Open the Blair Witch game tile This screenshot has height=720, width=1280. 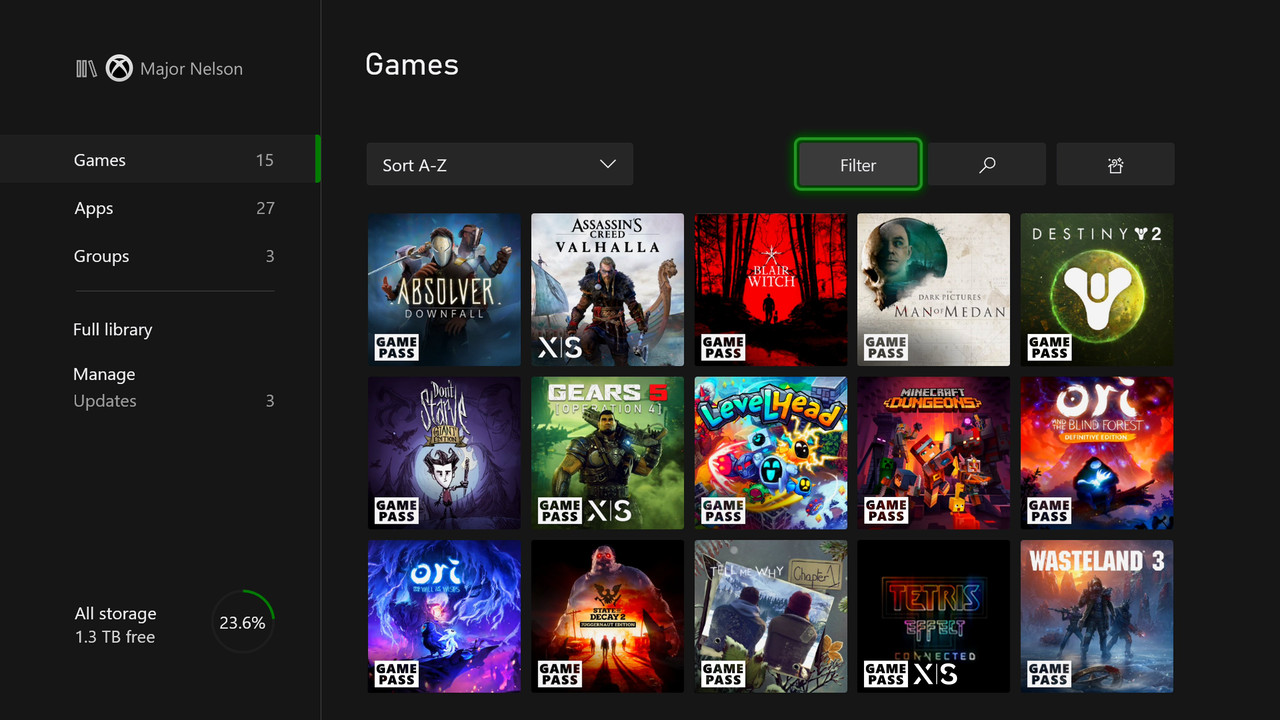click(x=771, y=289)
